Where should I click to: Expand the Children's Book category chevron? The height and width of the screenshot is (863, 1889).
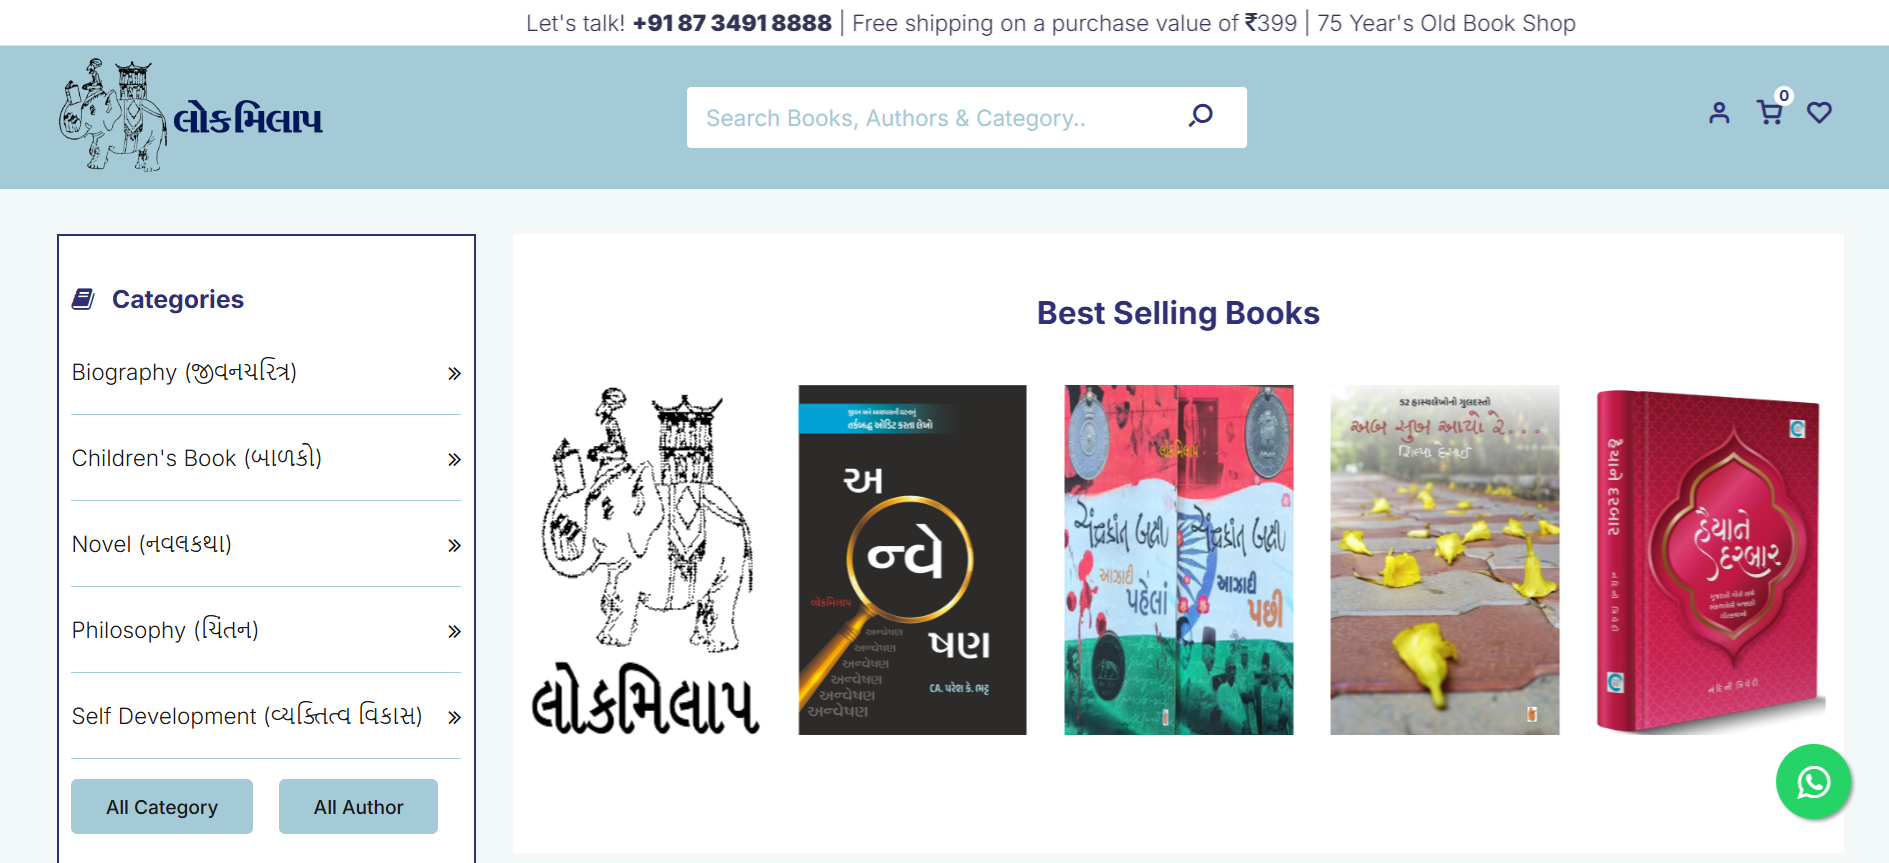point(454,459)
